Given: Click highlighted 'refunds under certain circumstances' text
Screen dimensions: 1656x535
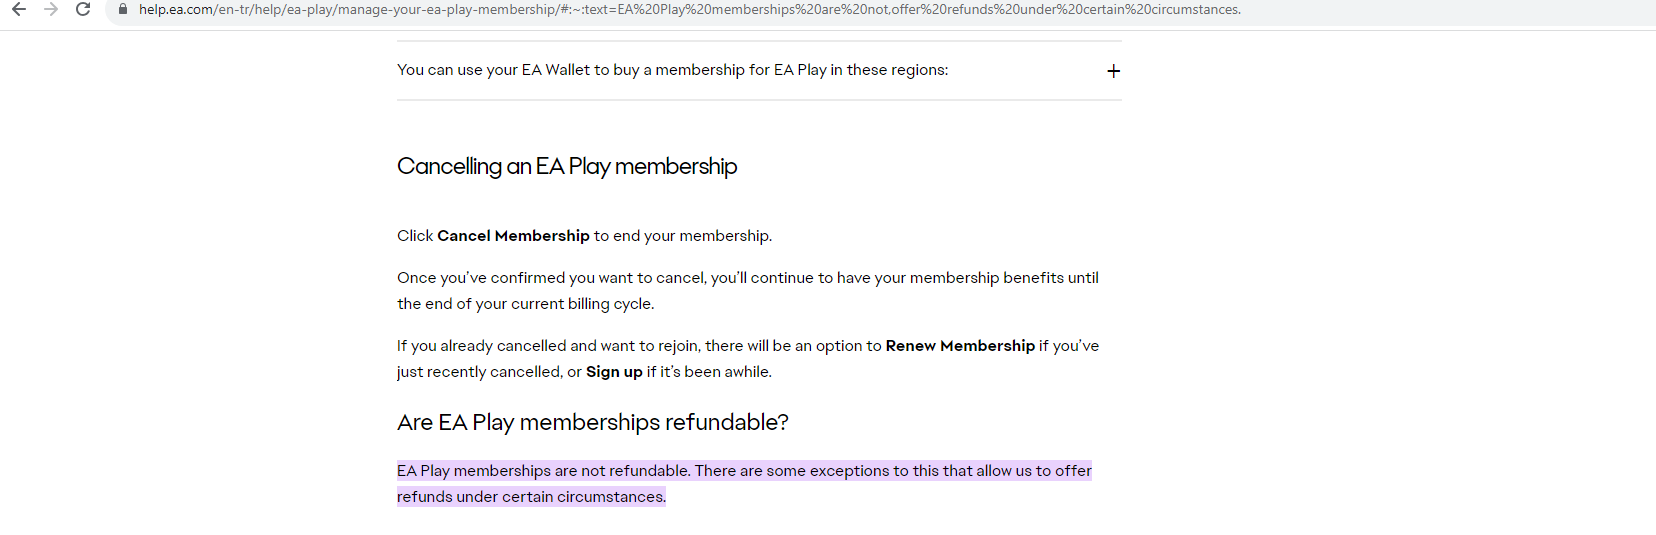Looking at the screenshot, I should (530, 497).
